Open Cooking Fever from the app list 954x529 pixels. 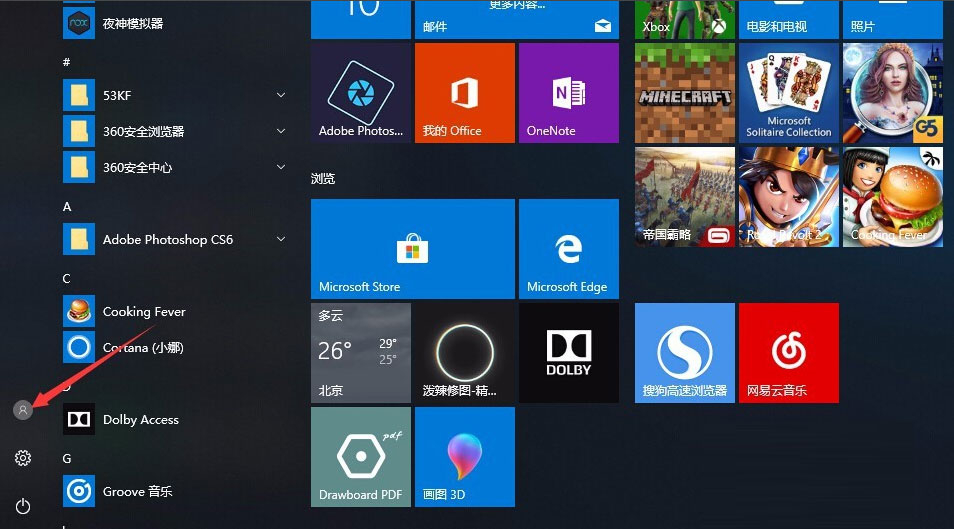pos(144,311)
